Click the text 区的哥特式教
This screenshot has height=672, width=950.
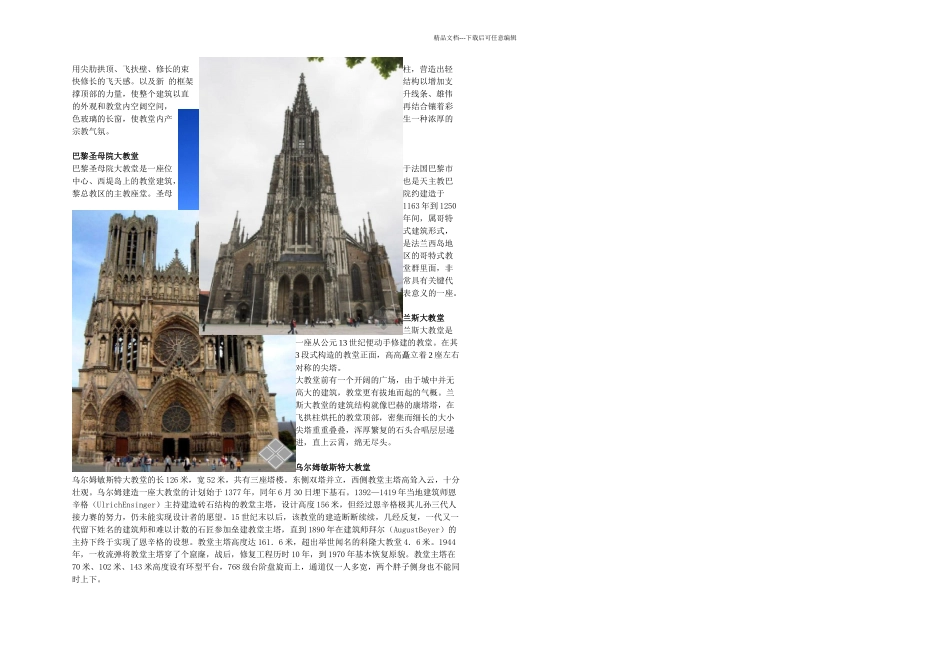click(x=428, y=256)
